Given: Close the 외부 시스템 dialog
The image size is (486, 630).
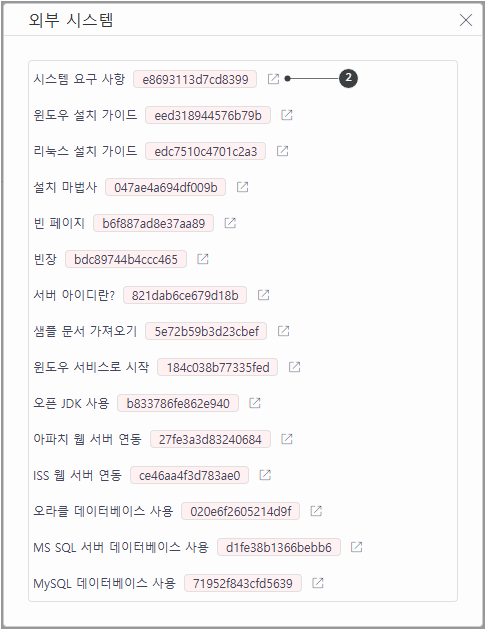Looking at the screenshot, I should coord(466,20).
